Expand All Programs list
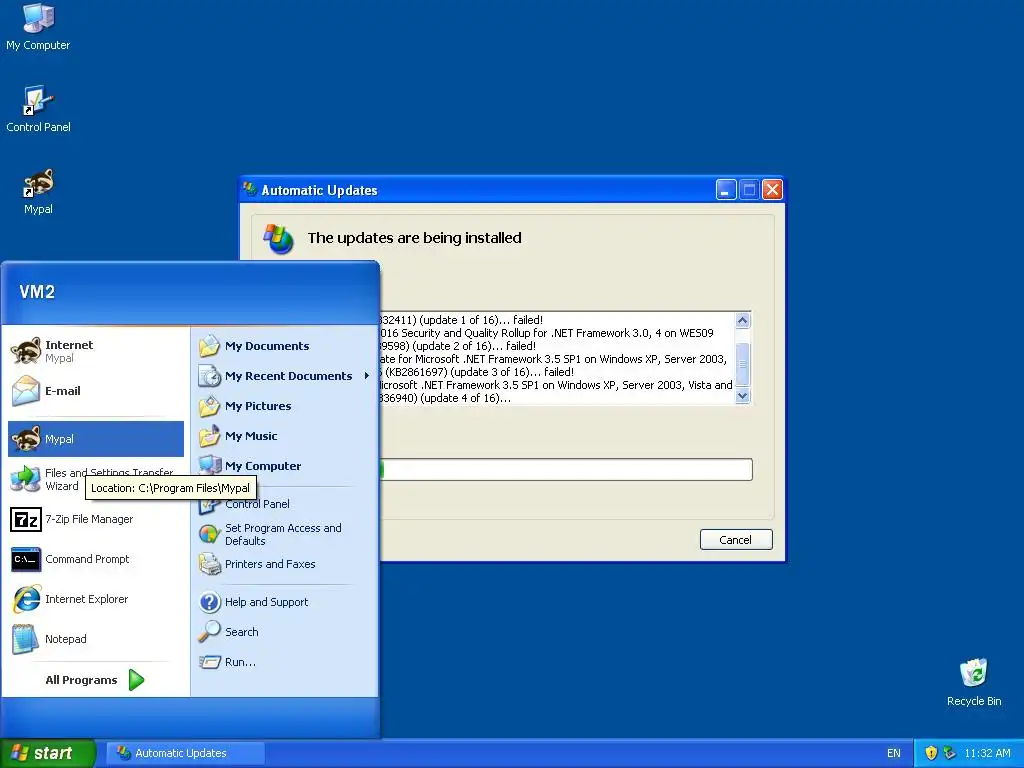The image size is (1024, 768). (95, 680)
